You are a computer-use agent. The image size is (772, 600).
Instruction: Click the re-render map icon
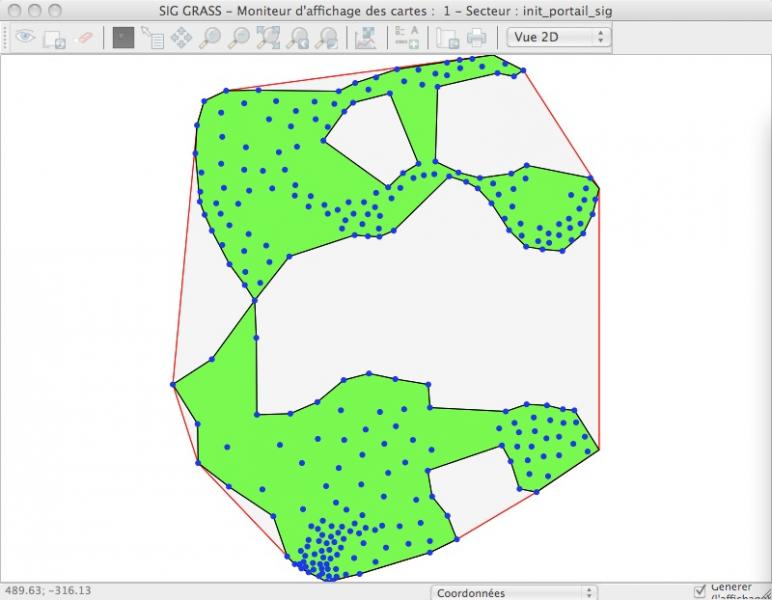[x=54, y=38]
